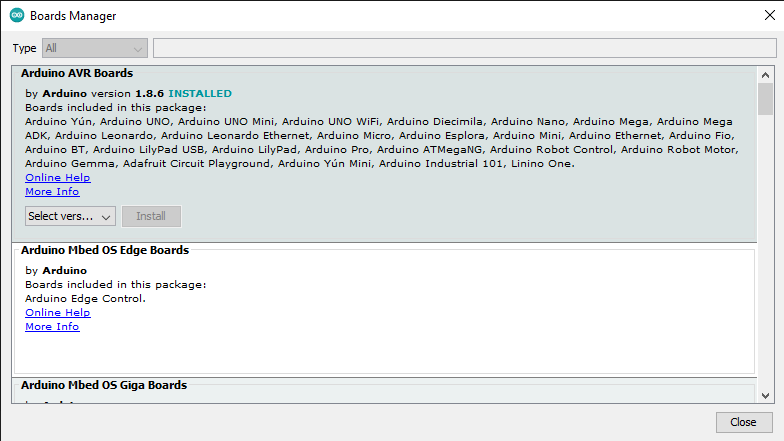Viewport: 784px width, 441px height.
Task: Select the Arduino AVR Boards package title
Action: tap(77, 73)
